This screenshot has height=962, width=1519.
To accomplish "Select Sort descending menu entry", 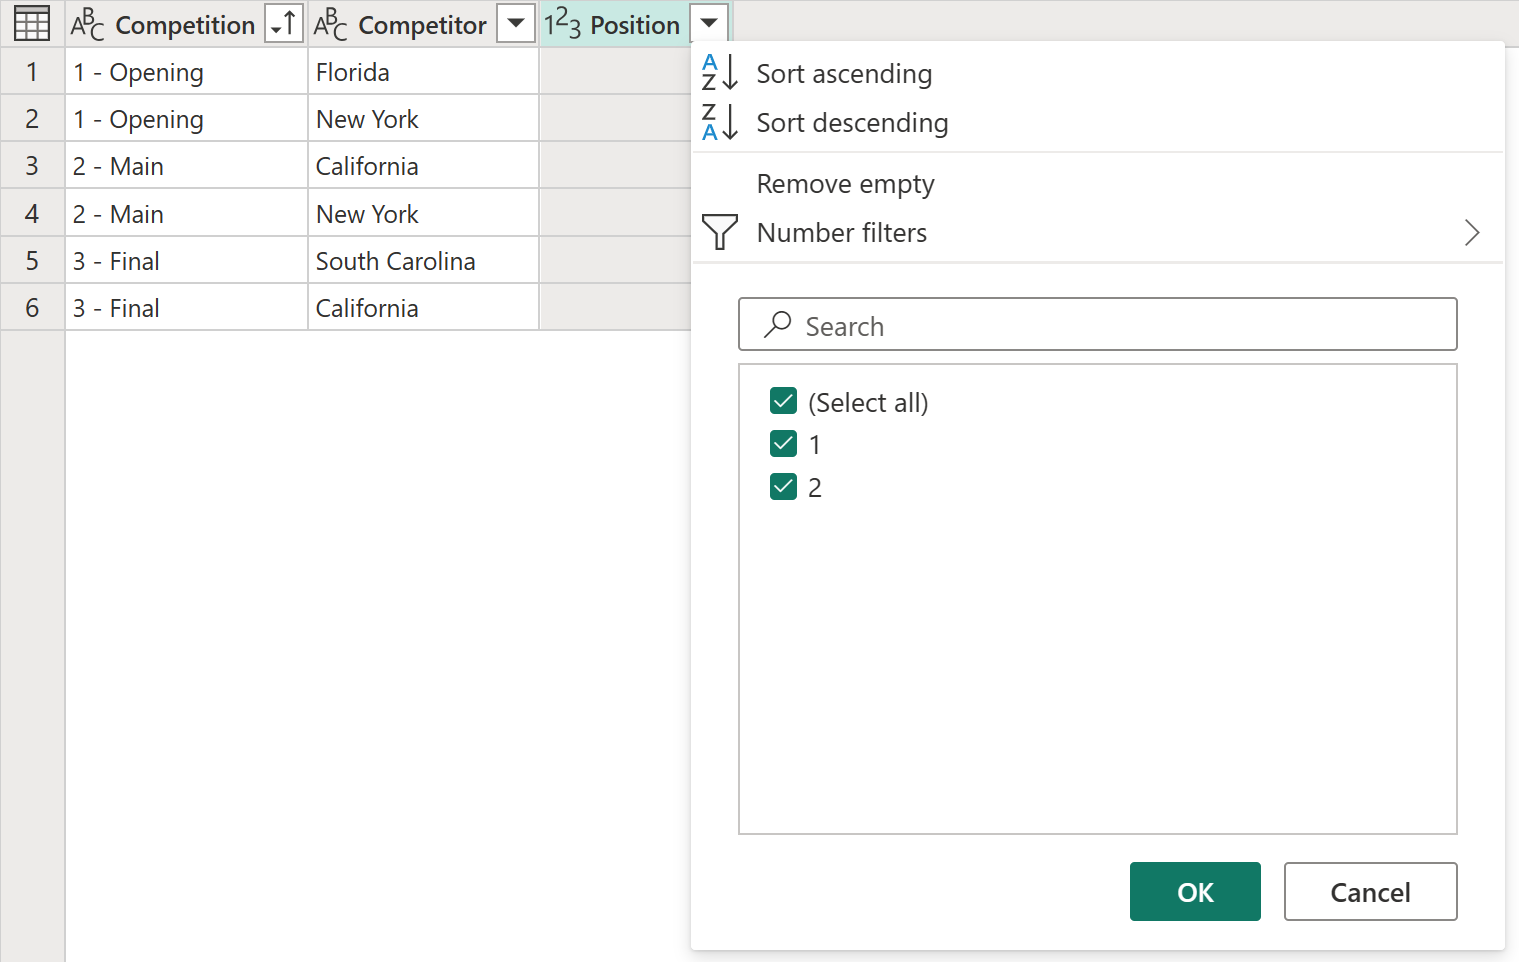I will [x=852, y=122].
